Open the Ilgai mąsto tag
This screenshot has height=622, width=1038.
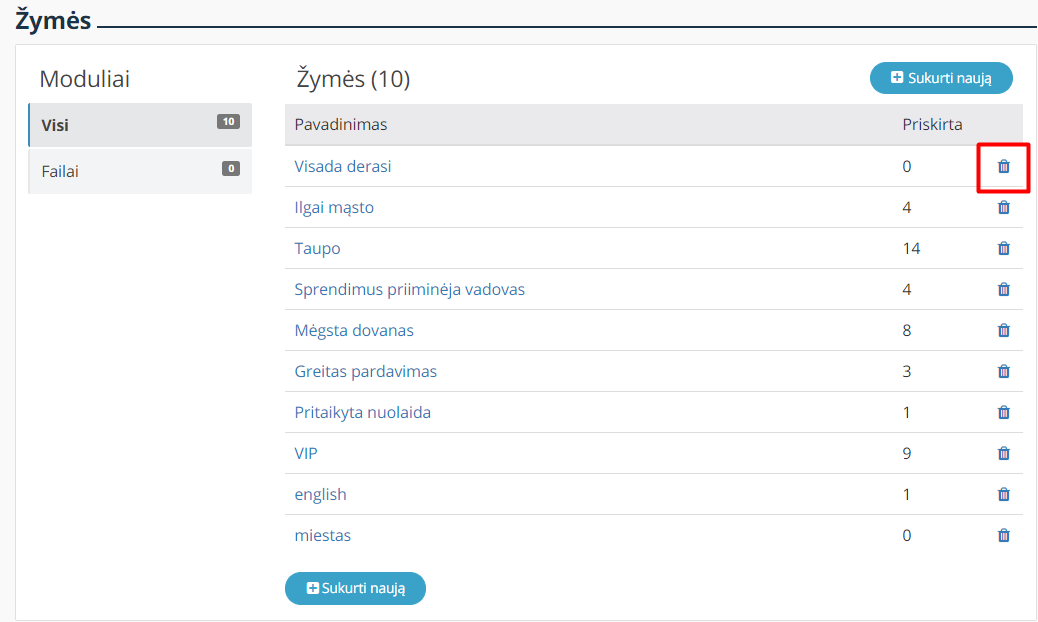pos(334,207)
